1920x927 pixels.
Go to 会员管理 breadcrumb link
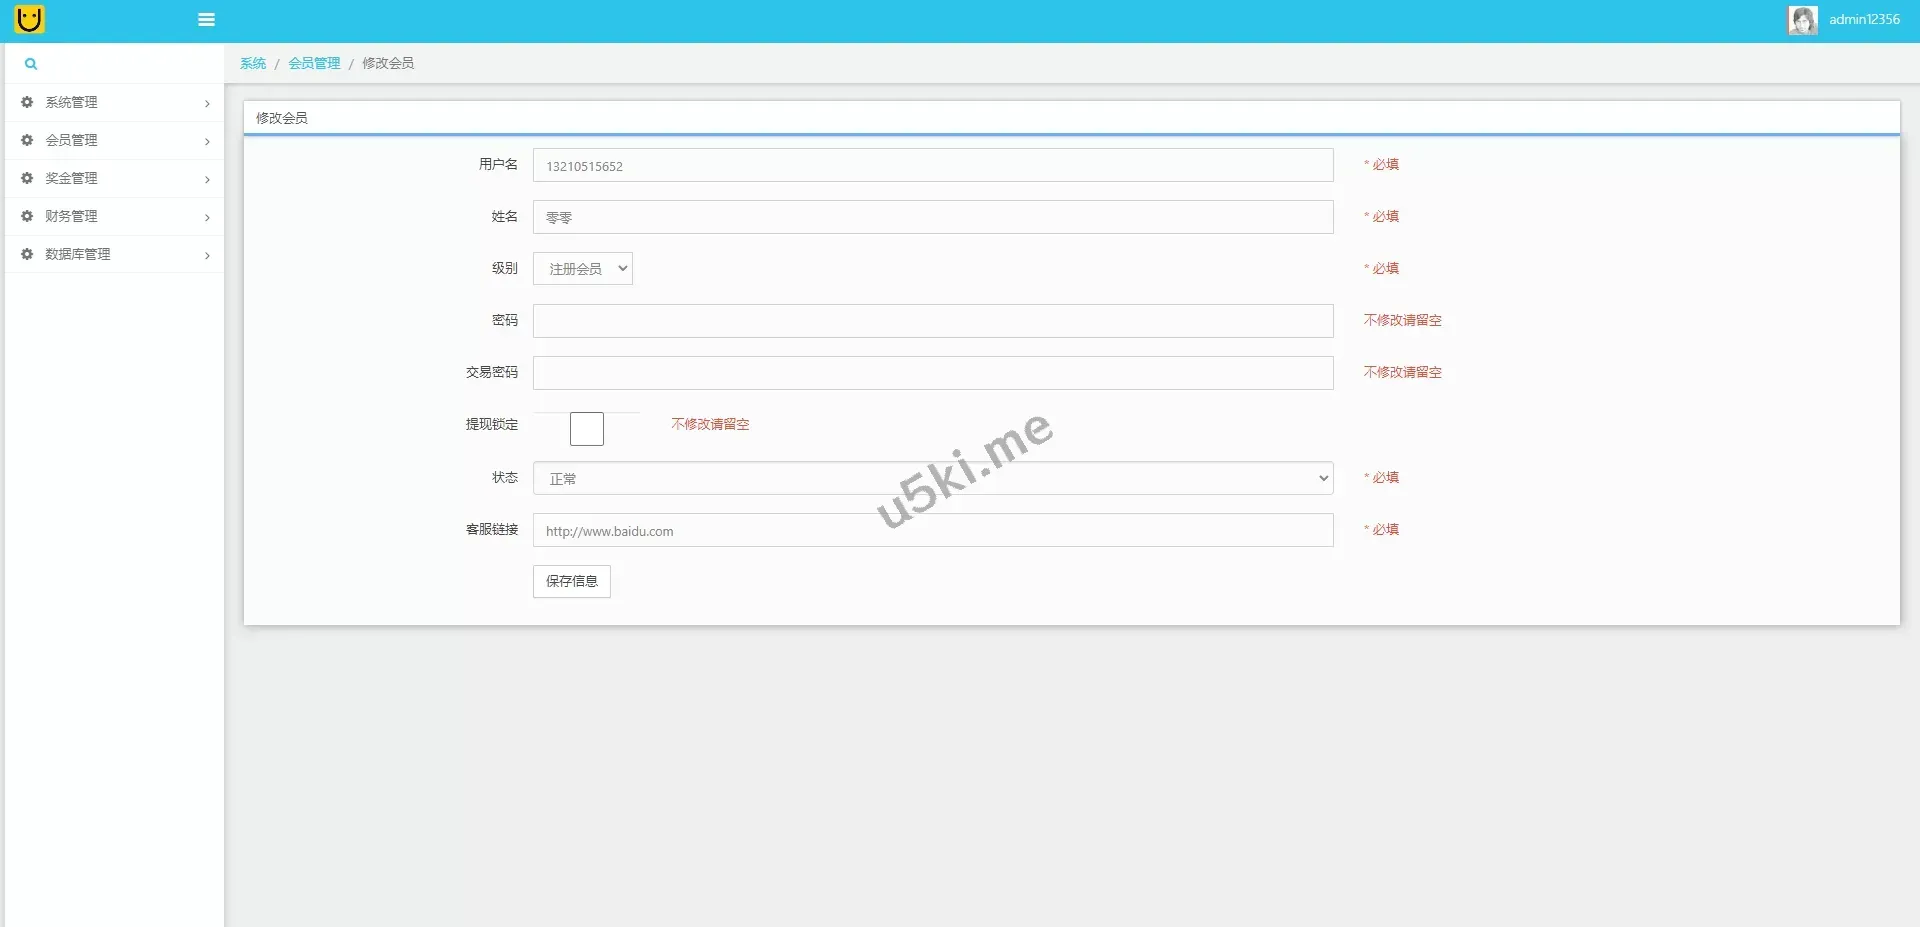click(314, 63)
